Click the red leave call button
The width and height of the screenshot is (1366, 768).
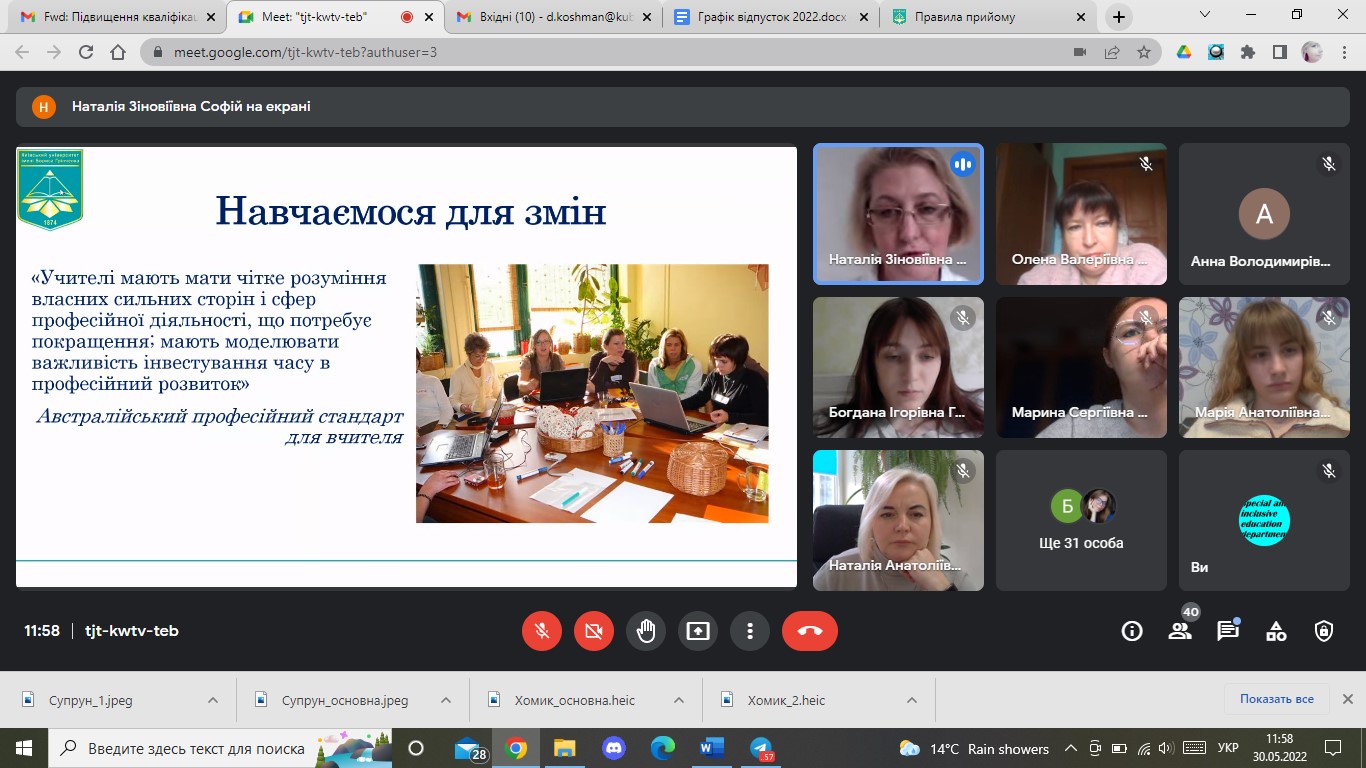click(x=809, y=631)
